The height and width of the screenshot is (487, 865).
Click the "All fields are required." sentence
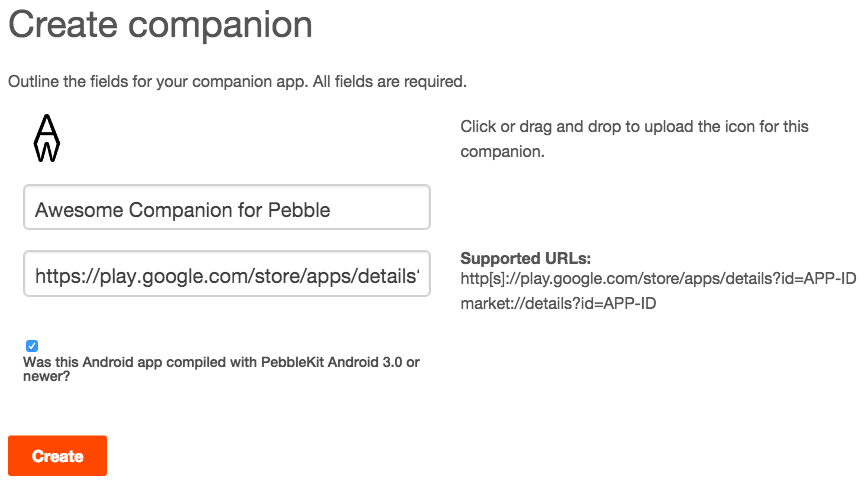(x=389, y=81)
